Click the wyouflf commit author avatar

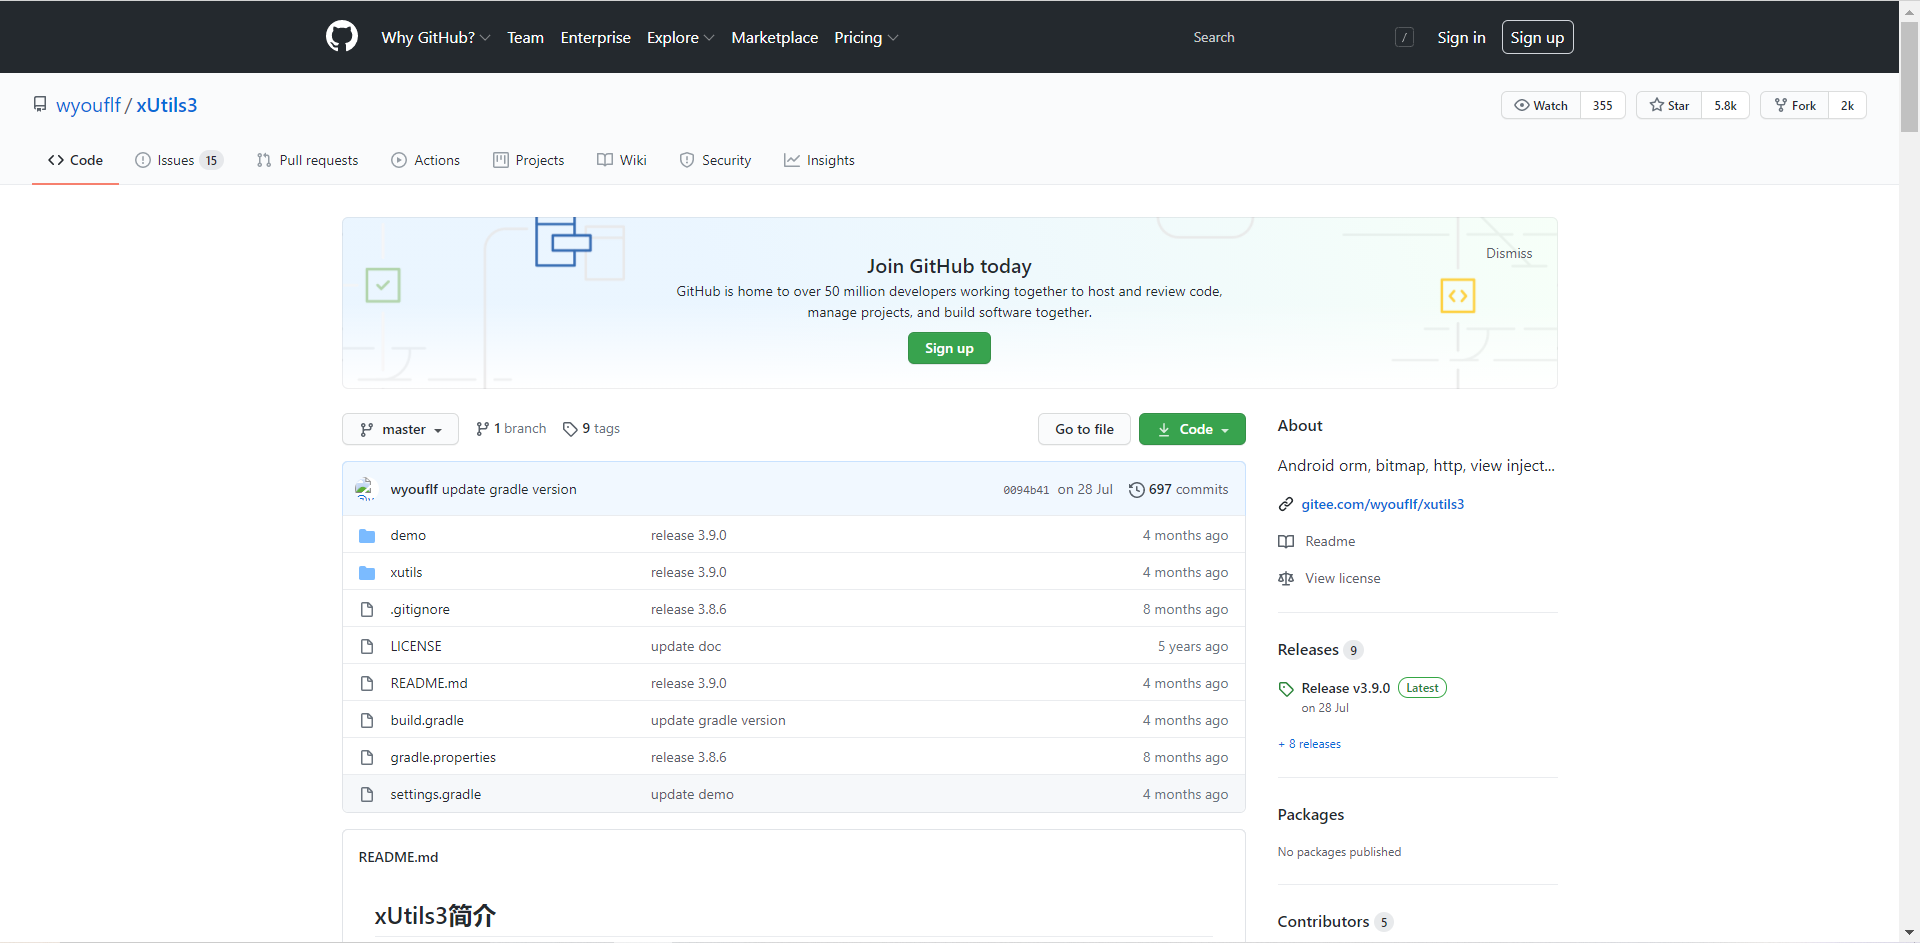[x=365, y=489]
